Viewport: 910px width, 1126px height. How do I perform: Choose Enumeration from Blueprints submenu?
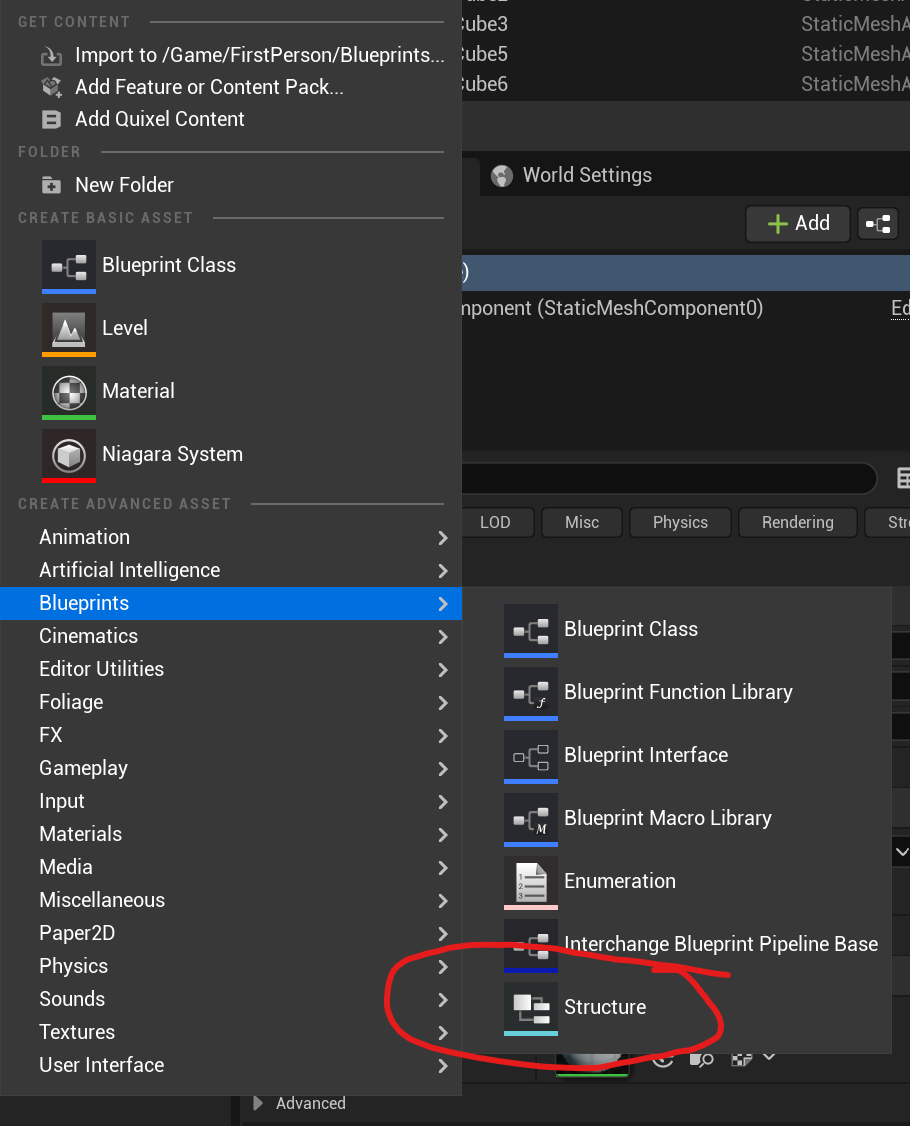(x=677, y=883)
